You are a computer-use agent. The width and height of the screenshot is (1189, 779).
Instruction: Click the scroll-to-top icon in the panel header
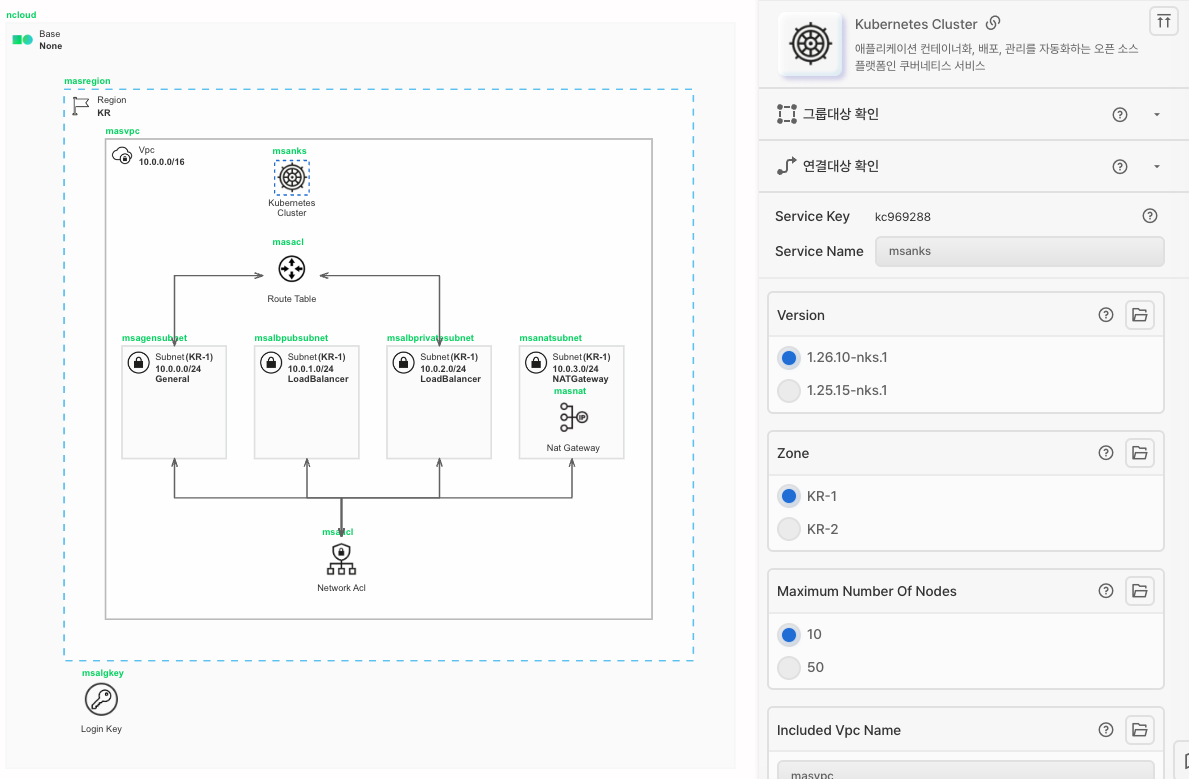pyautogui.click(x=1163, y=21)
